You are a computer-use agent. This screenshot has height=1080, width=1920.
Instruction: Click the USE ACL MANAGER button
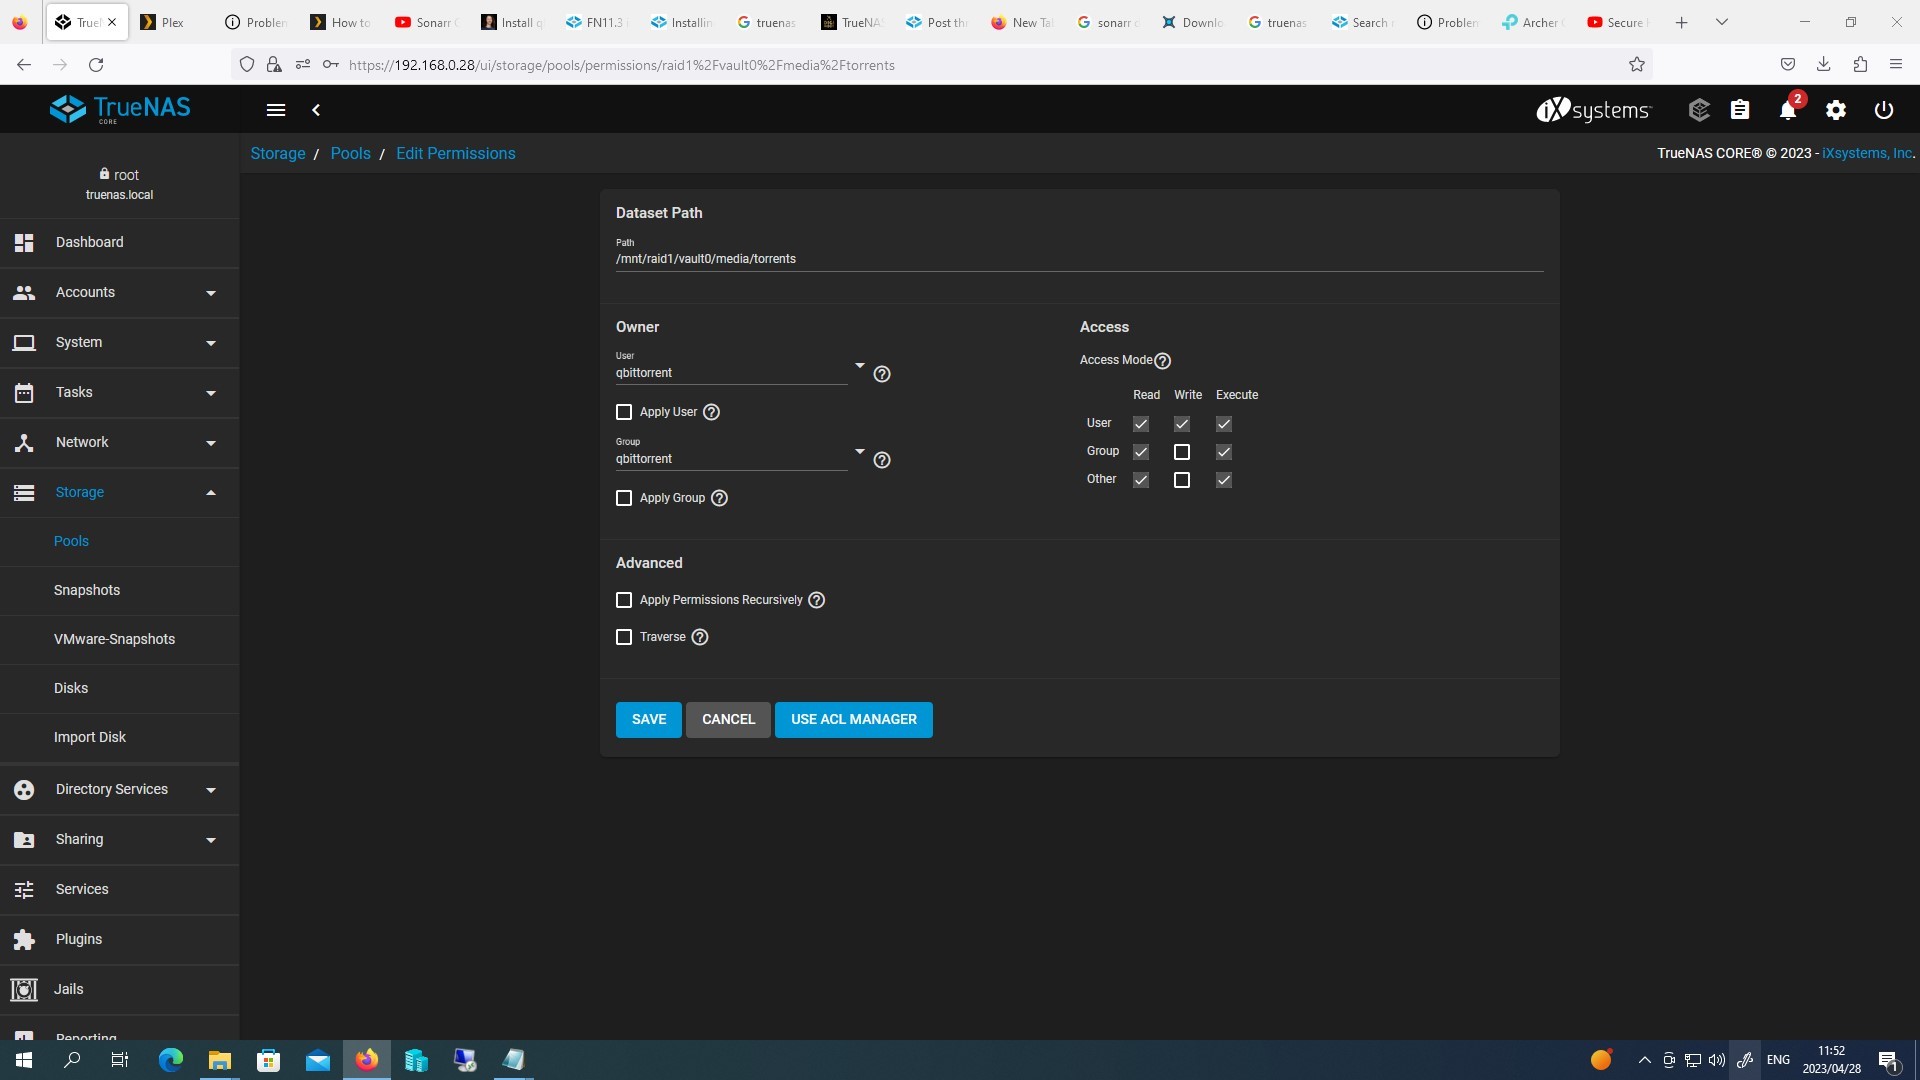854,720
